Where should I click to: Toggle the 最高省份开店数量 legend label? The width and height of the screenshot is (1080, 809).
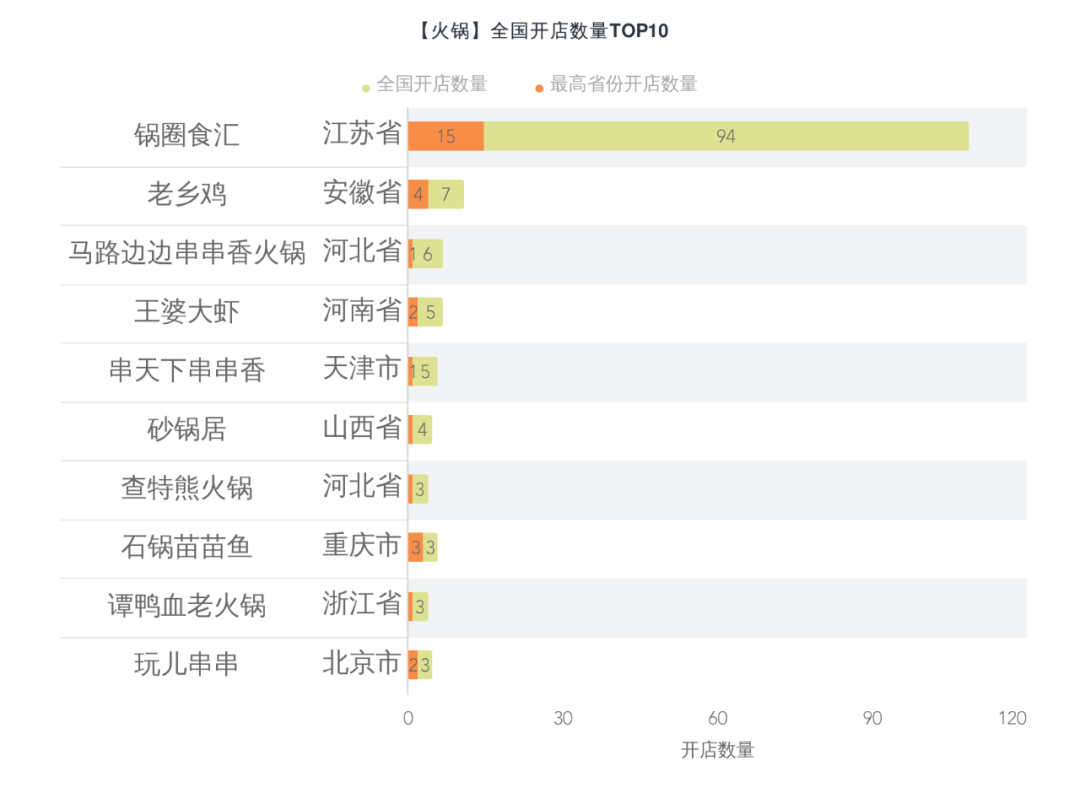(623, 84)
